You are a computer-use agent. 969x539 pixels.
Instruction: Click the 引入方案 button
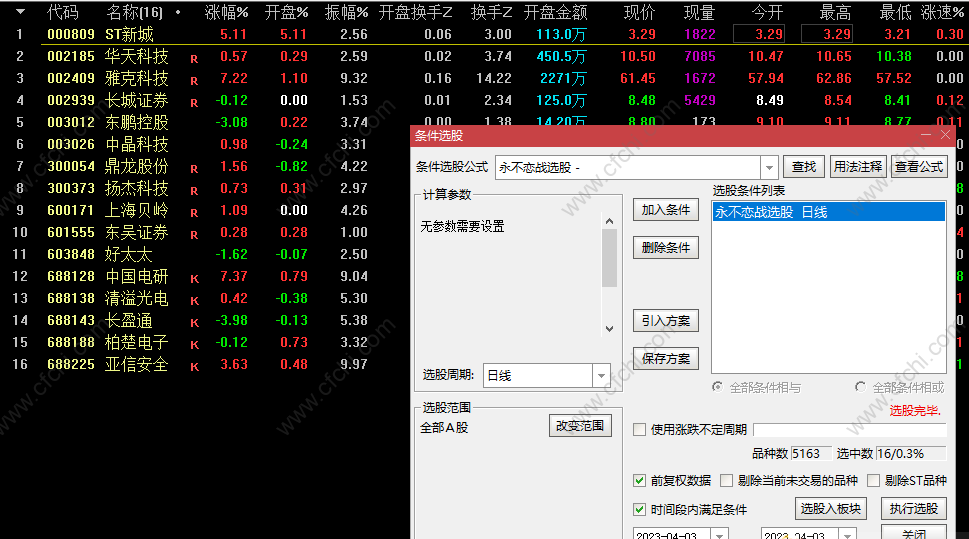click(666, 321)
